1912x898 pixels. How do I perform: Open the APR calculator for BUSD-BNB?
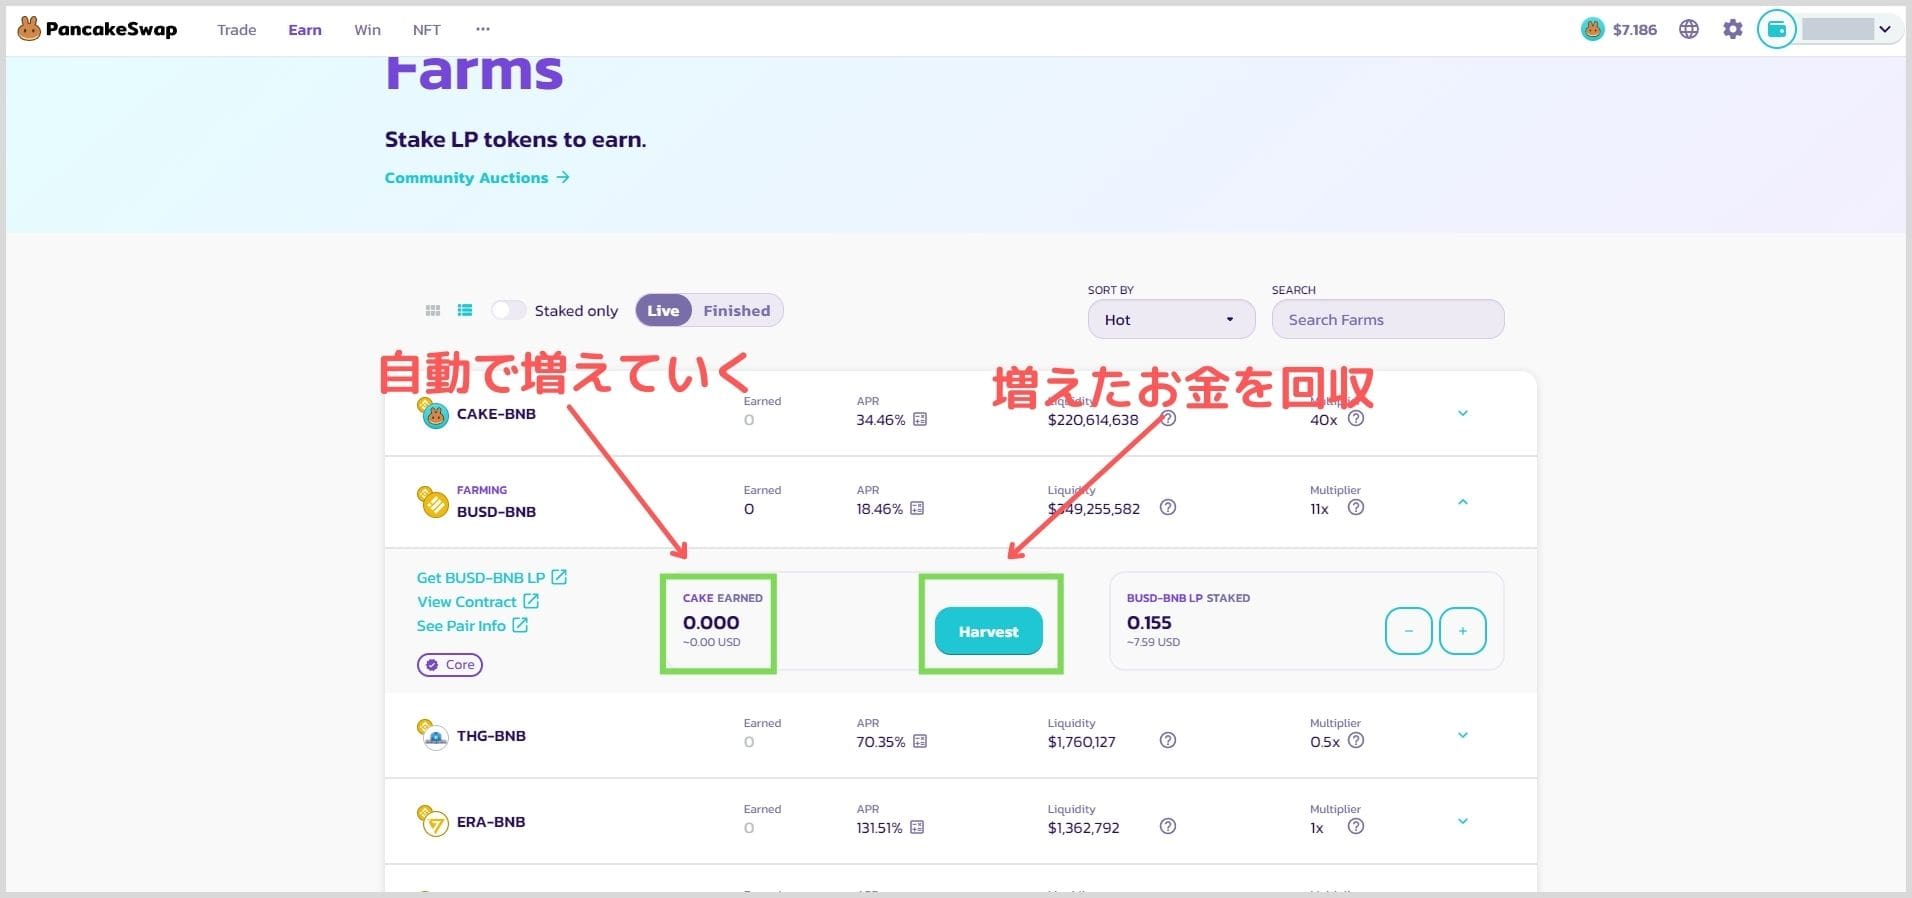[917, 508]
